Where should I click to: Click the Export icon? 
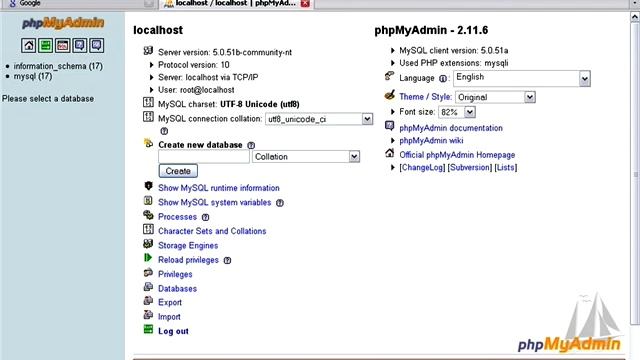pos(148,301)
